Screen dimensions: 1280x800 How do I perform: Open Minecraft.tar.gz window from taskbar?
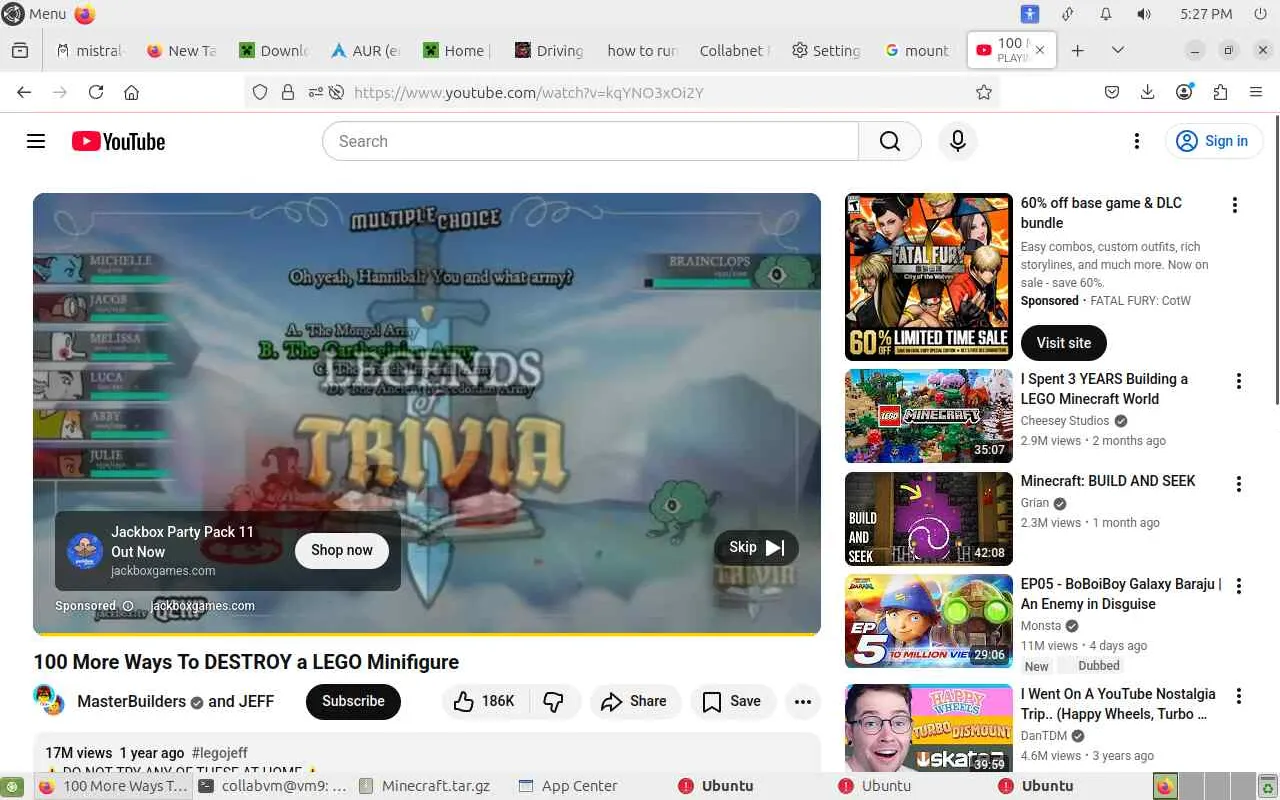point(426,786)
